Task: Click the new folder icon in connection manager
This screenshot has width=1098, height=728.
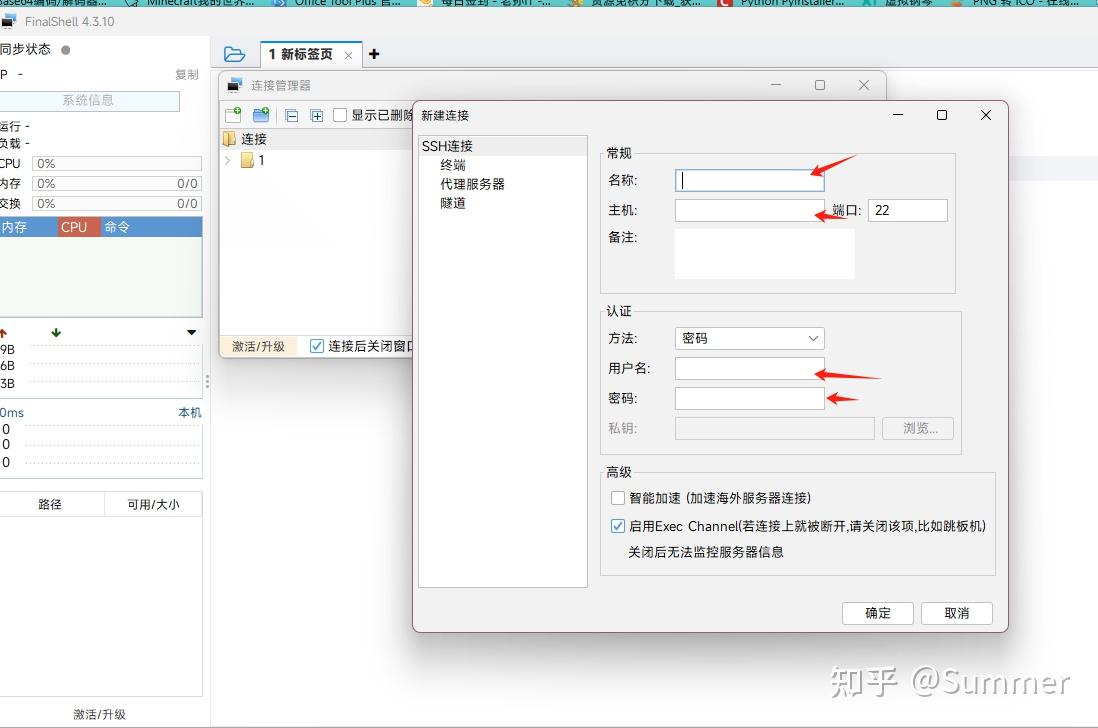Action: click(262, 116)
